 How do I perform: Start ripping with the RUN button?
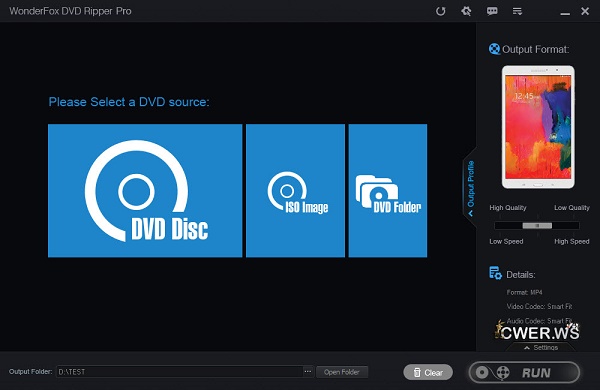tap(524, 372)
